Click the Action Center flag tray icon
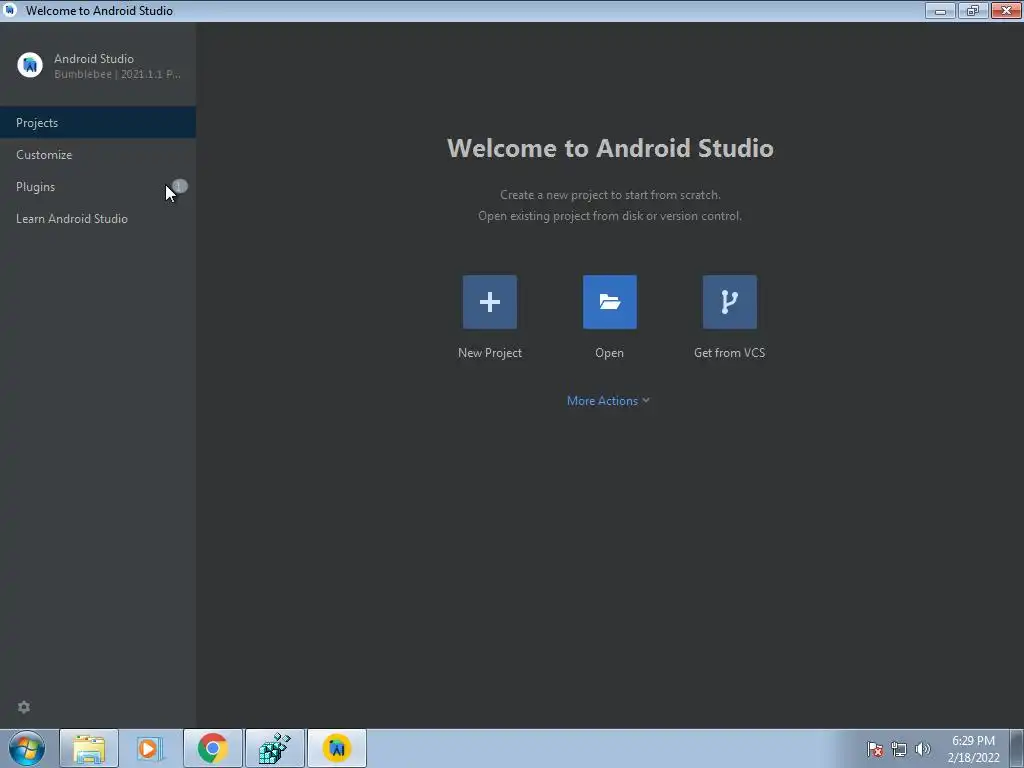The image size is (1024, 768). (x=875, y=749)
